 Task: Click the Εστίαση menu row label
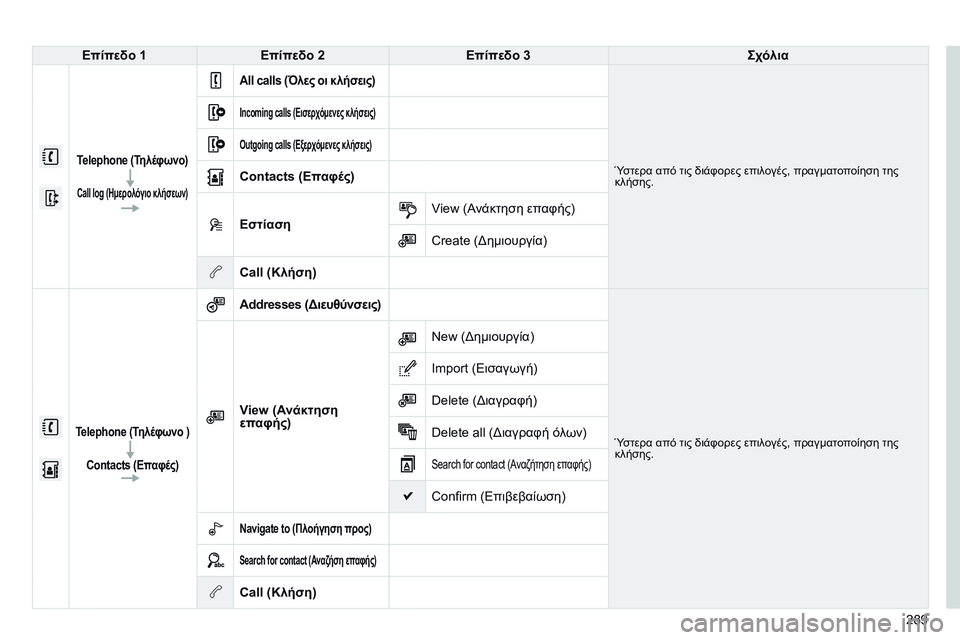[265, 225]
